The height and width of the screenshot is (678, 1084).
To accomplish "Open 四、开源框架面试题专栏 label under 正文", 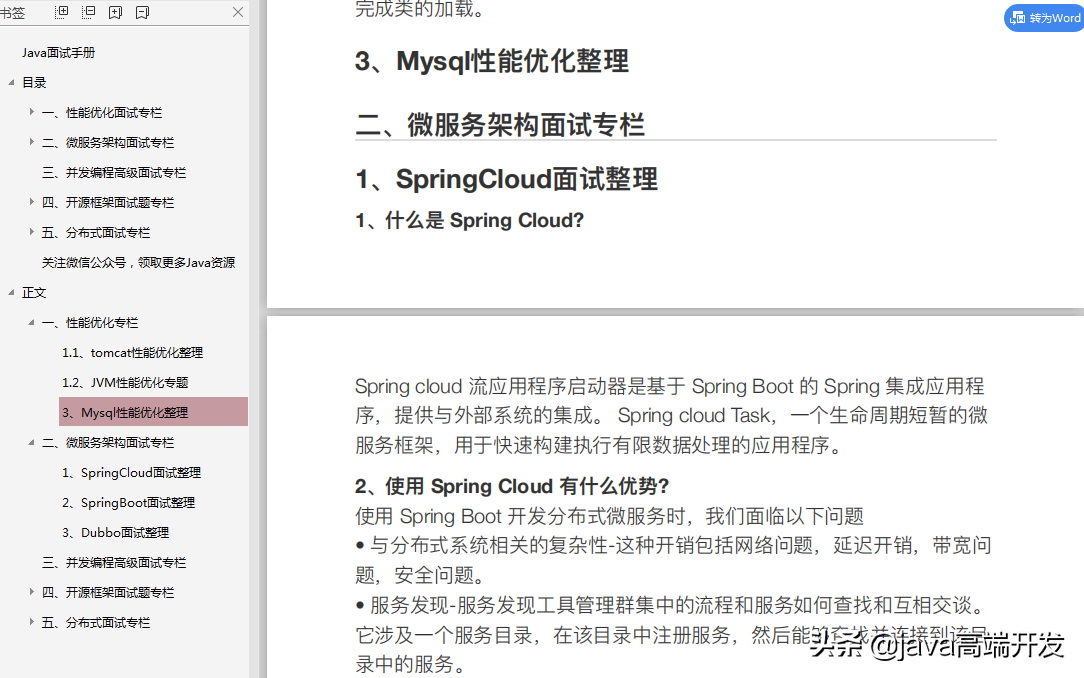I will click(x=108, y=592).
